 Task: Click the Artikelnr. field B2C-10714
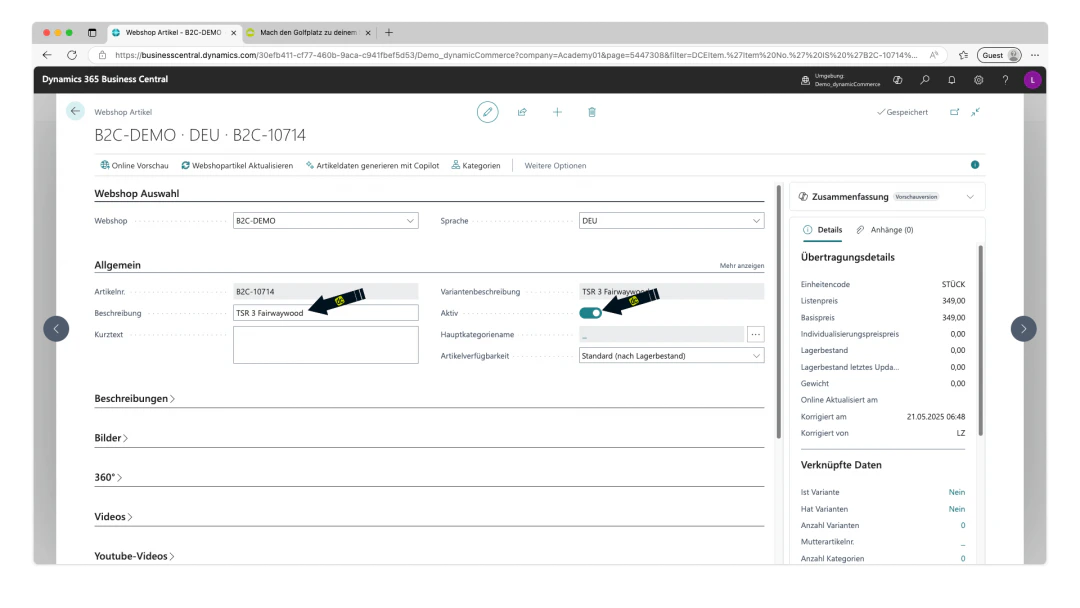click(x=325, y=291)
